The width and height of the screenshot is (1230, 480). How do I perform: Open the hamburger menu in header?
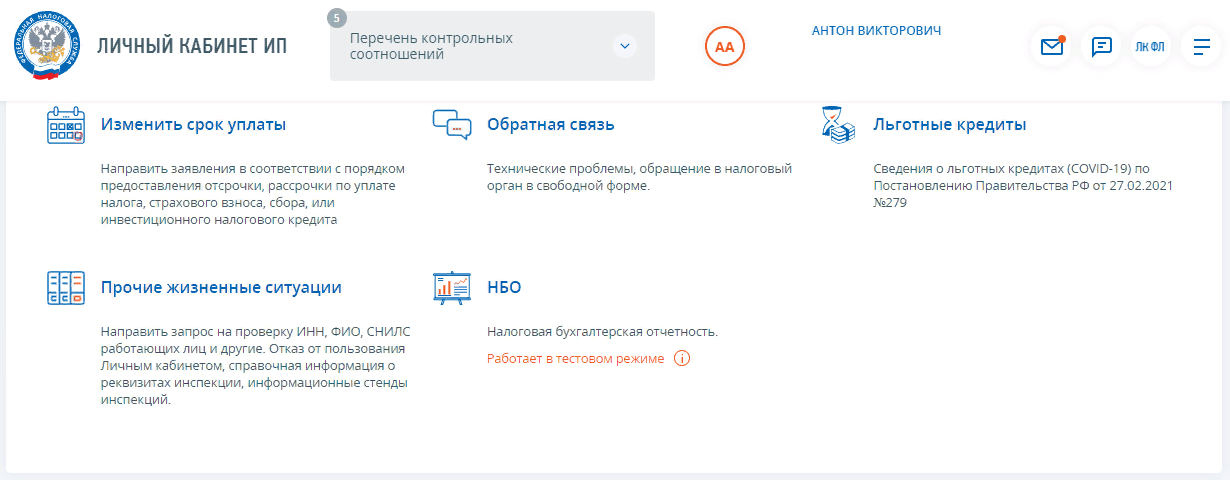click(1201, 47)
